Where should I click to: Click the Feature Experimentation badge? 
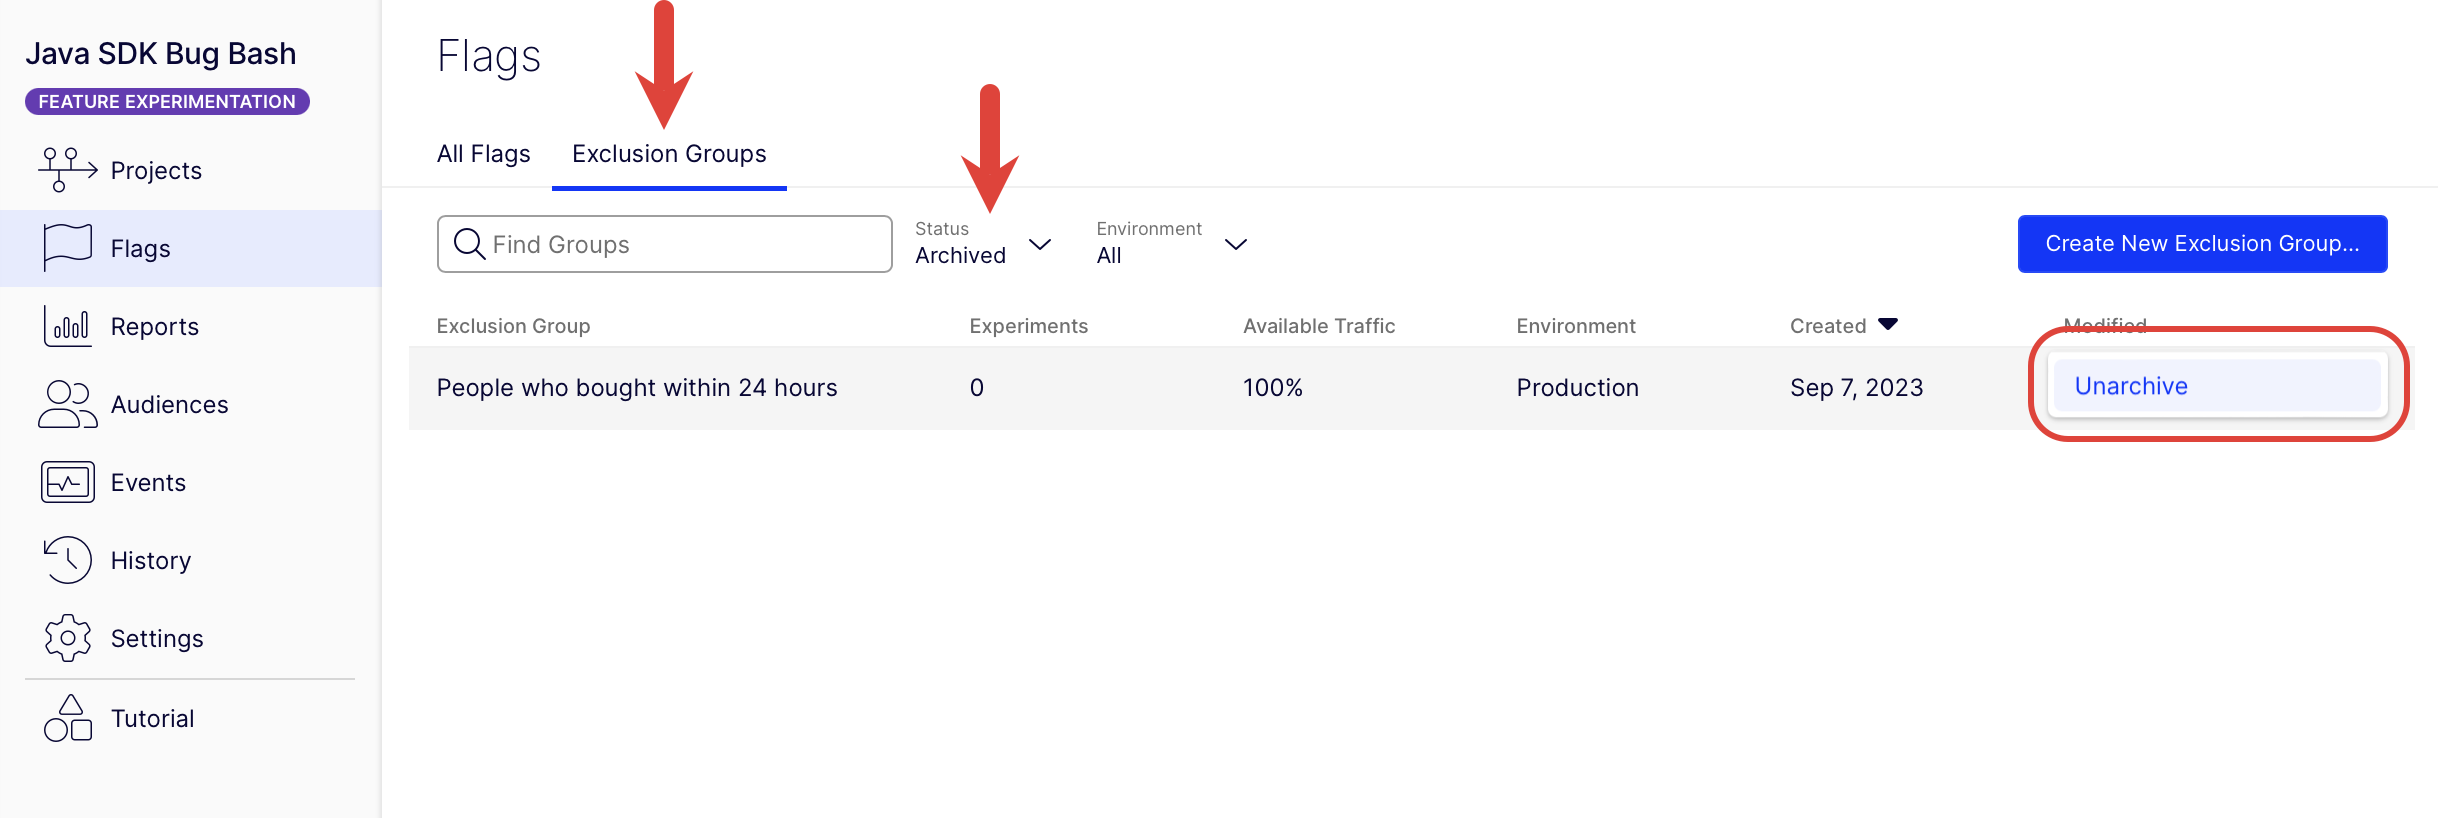pyautogui.click(x=167, y=102)
